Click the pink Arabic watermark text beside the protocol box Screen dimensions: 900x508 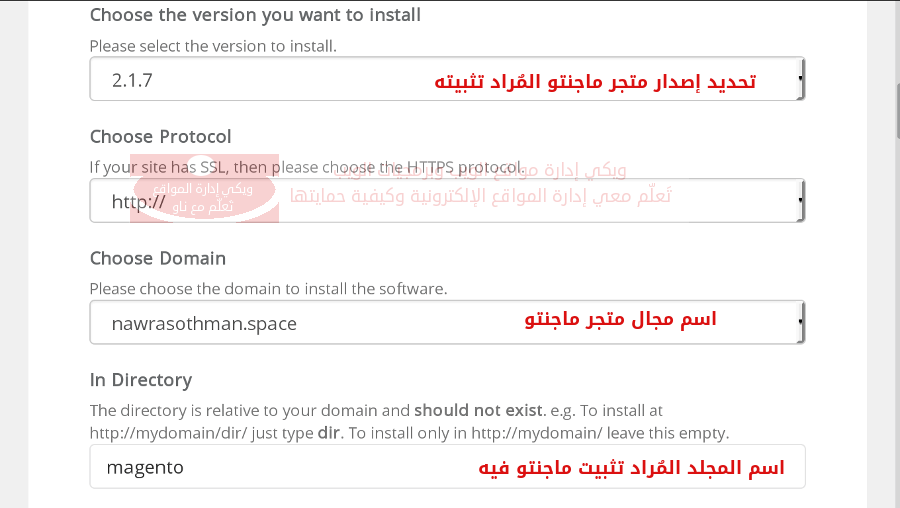(480, 196)
